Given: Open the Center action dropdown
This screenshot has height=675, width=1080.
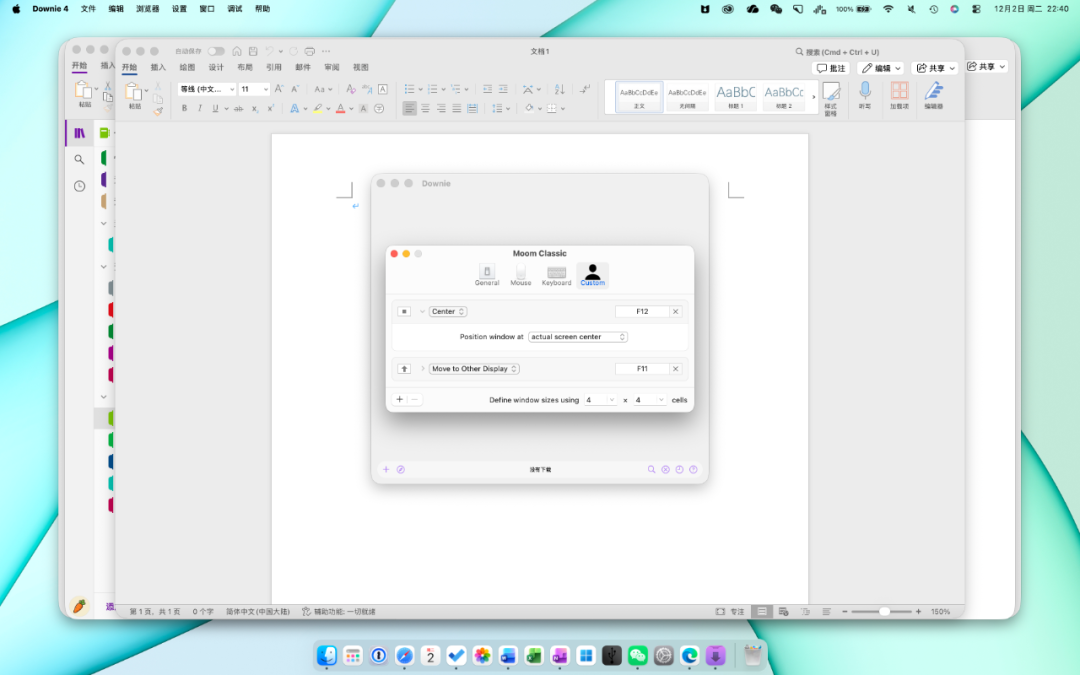Looking at the screenshot, I should pos(448,312).
